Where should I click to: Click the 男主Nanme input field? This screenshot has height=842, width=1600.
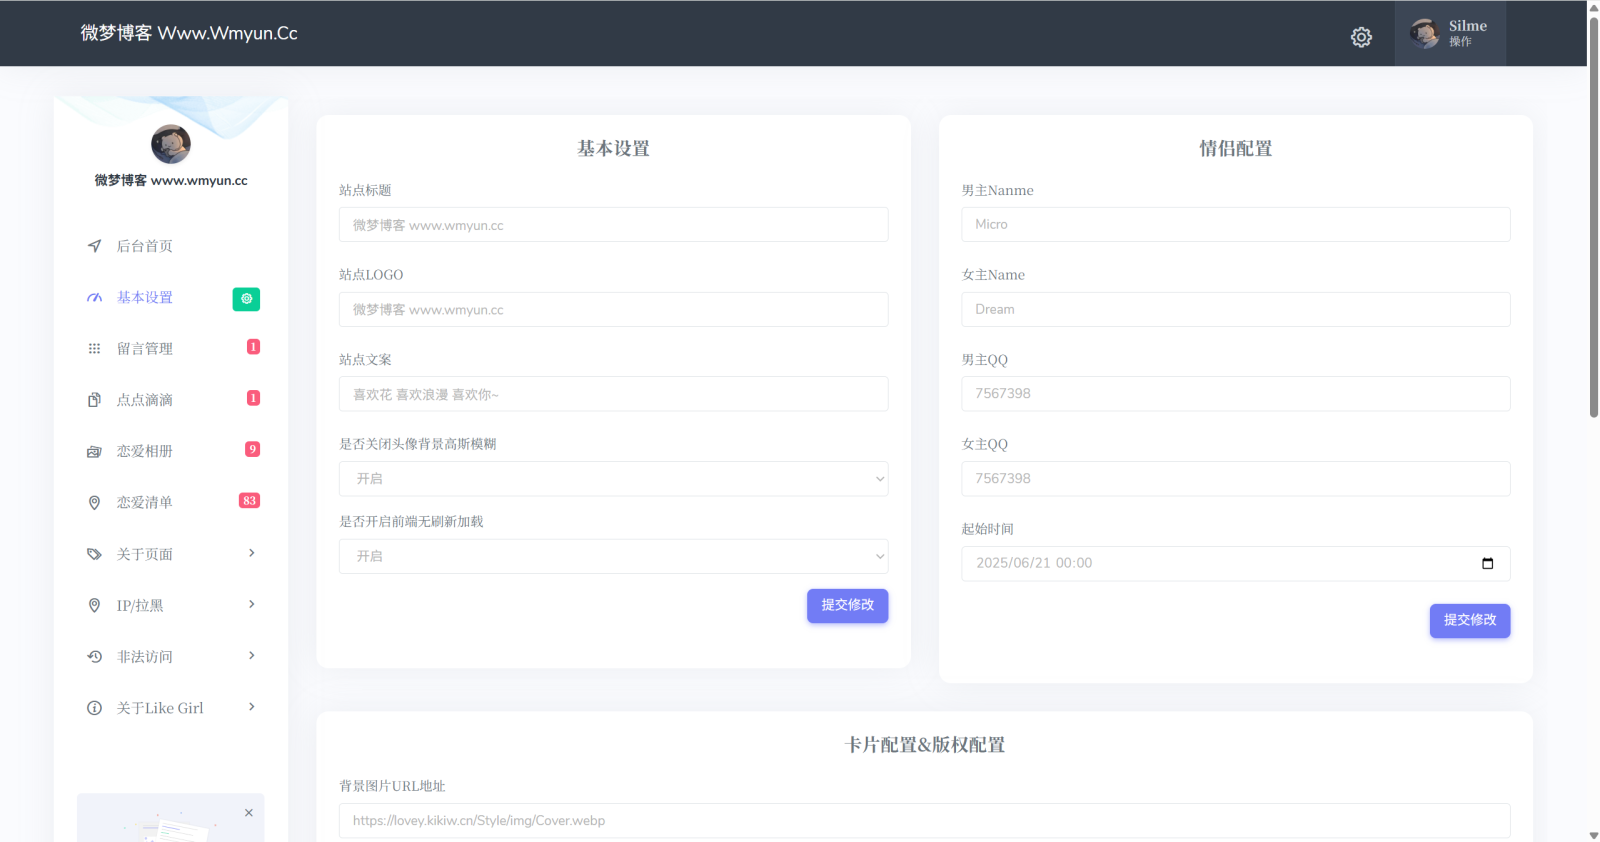pyautogui.click(x=1236, y=225)
